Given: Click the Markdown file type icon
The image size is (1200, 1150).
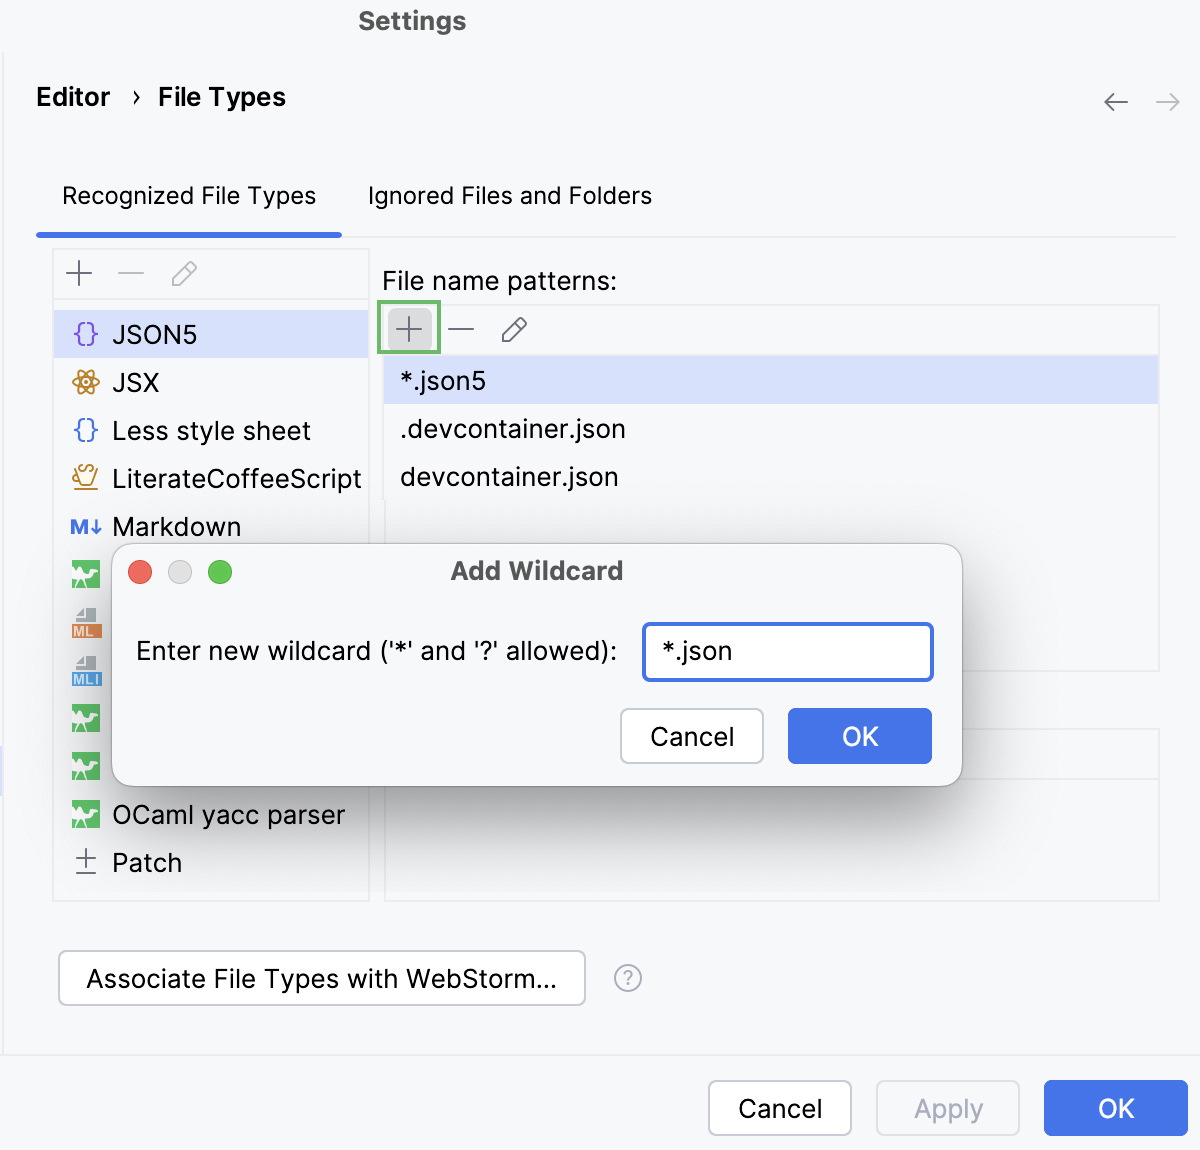Looking at the screenshot, I should click(85, 526).
